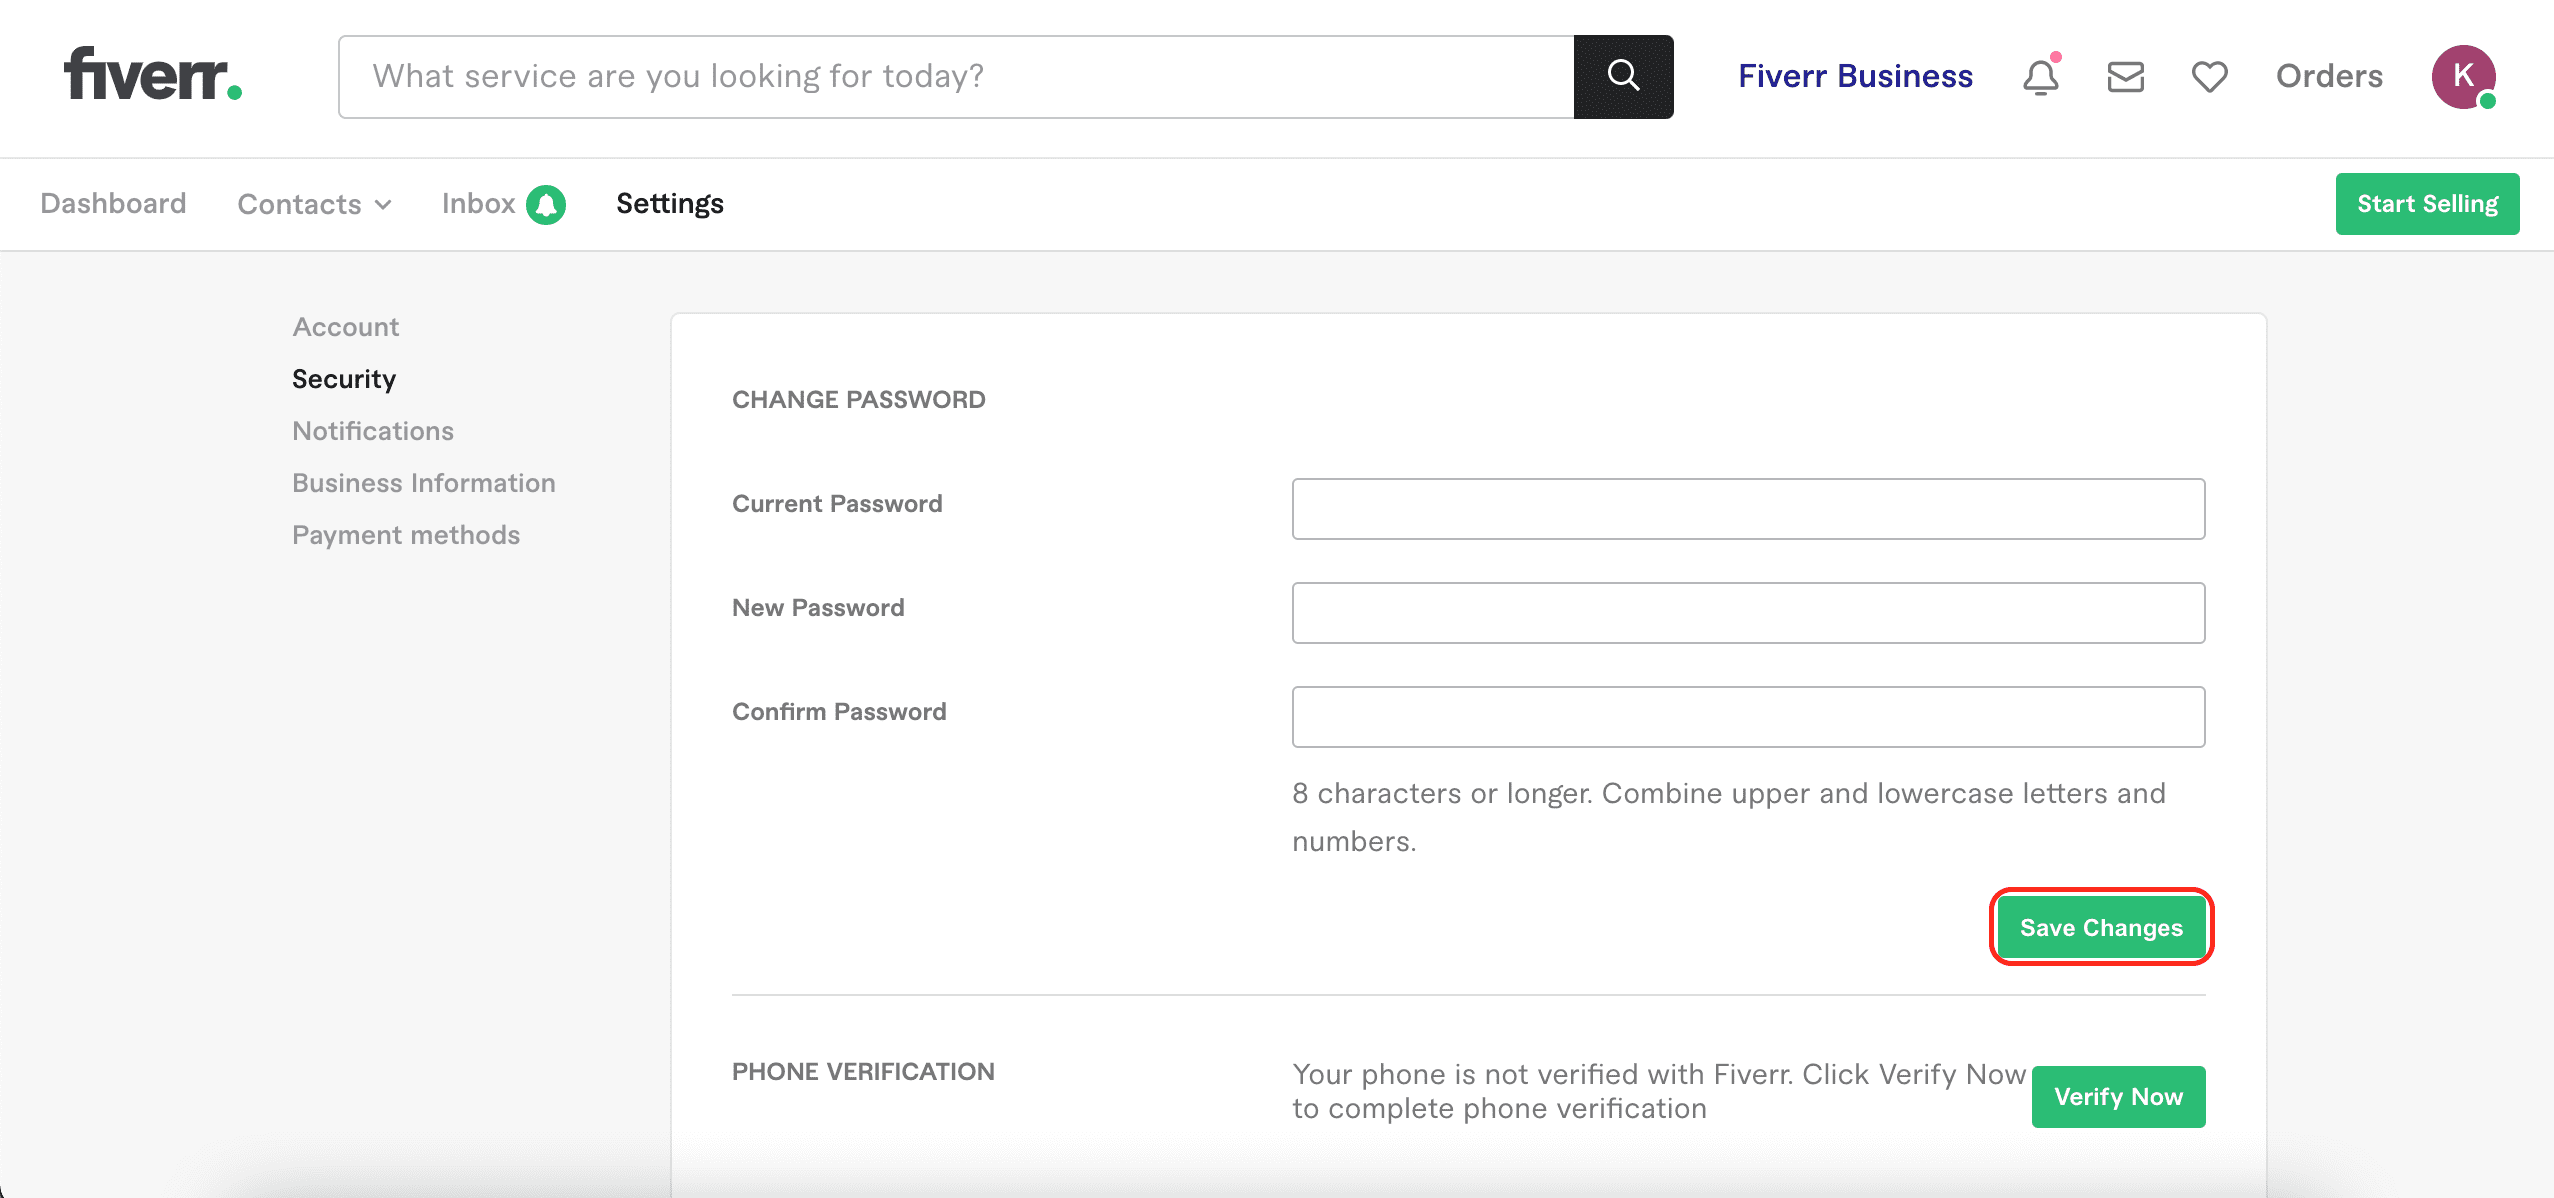Open the Notifications settings section
The image size is (2554, 1198).
click(x=372, y=431)
